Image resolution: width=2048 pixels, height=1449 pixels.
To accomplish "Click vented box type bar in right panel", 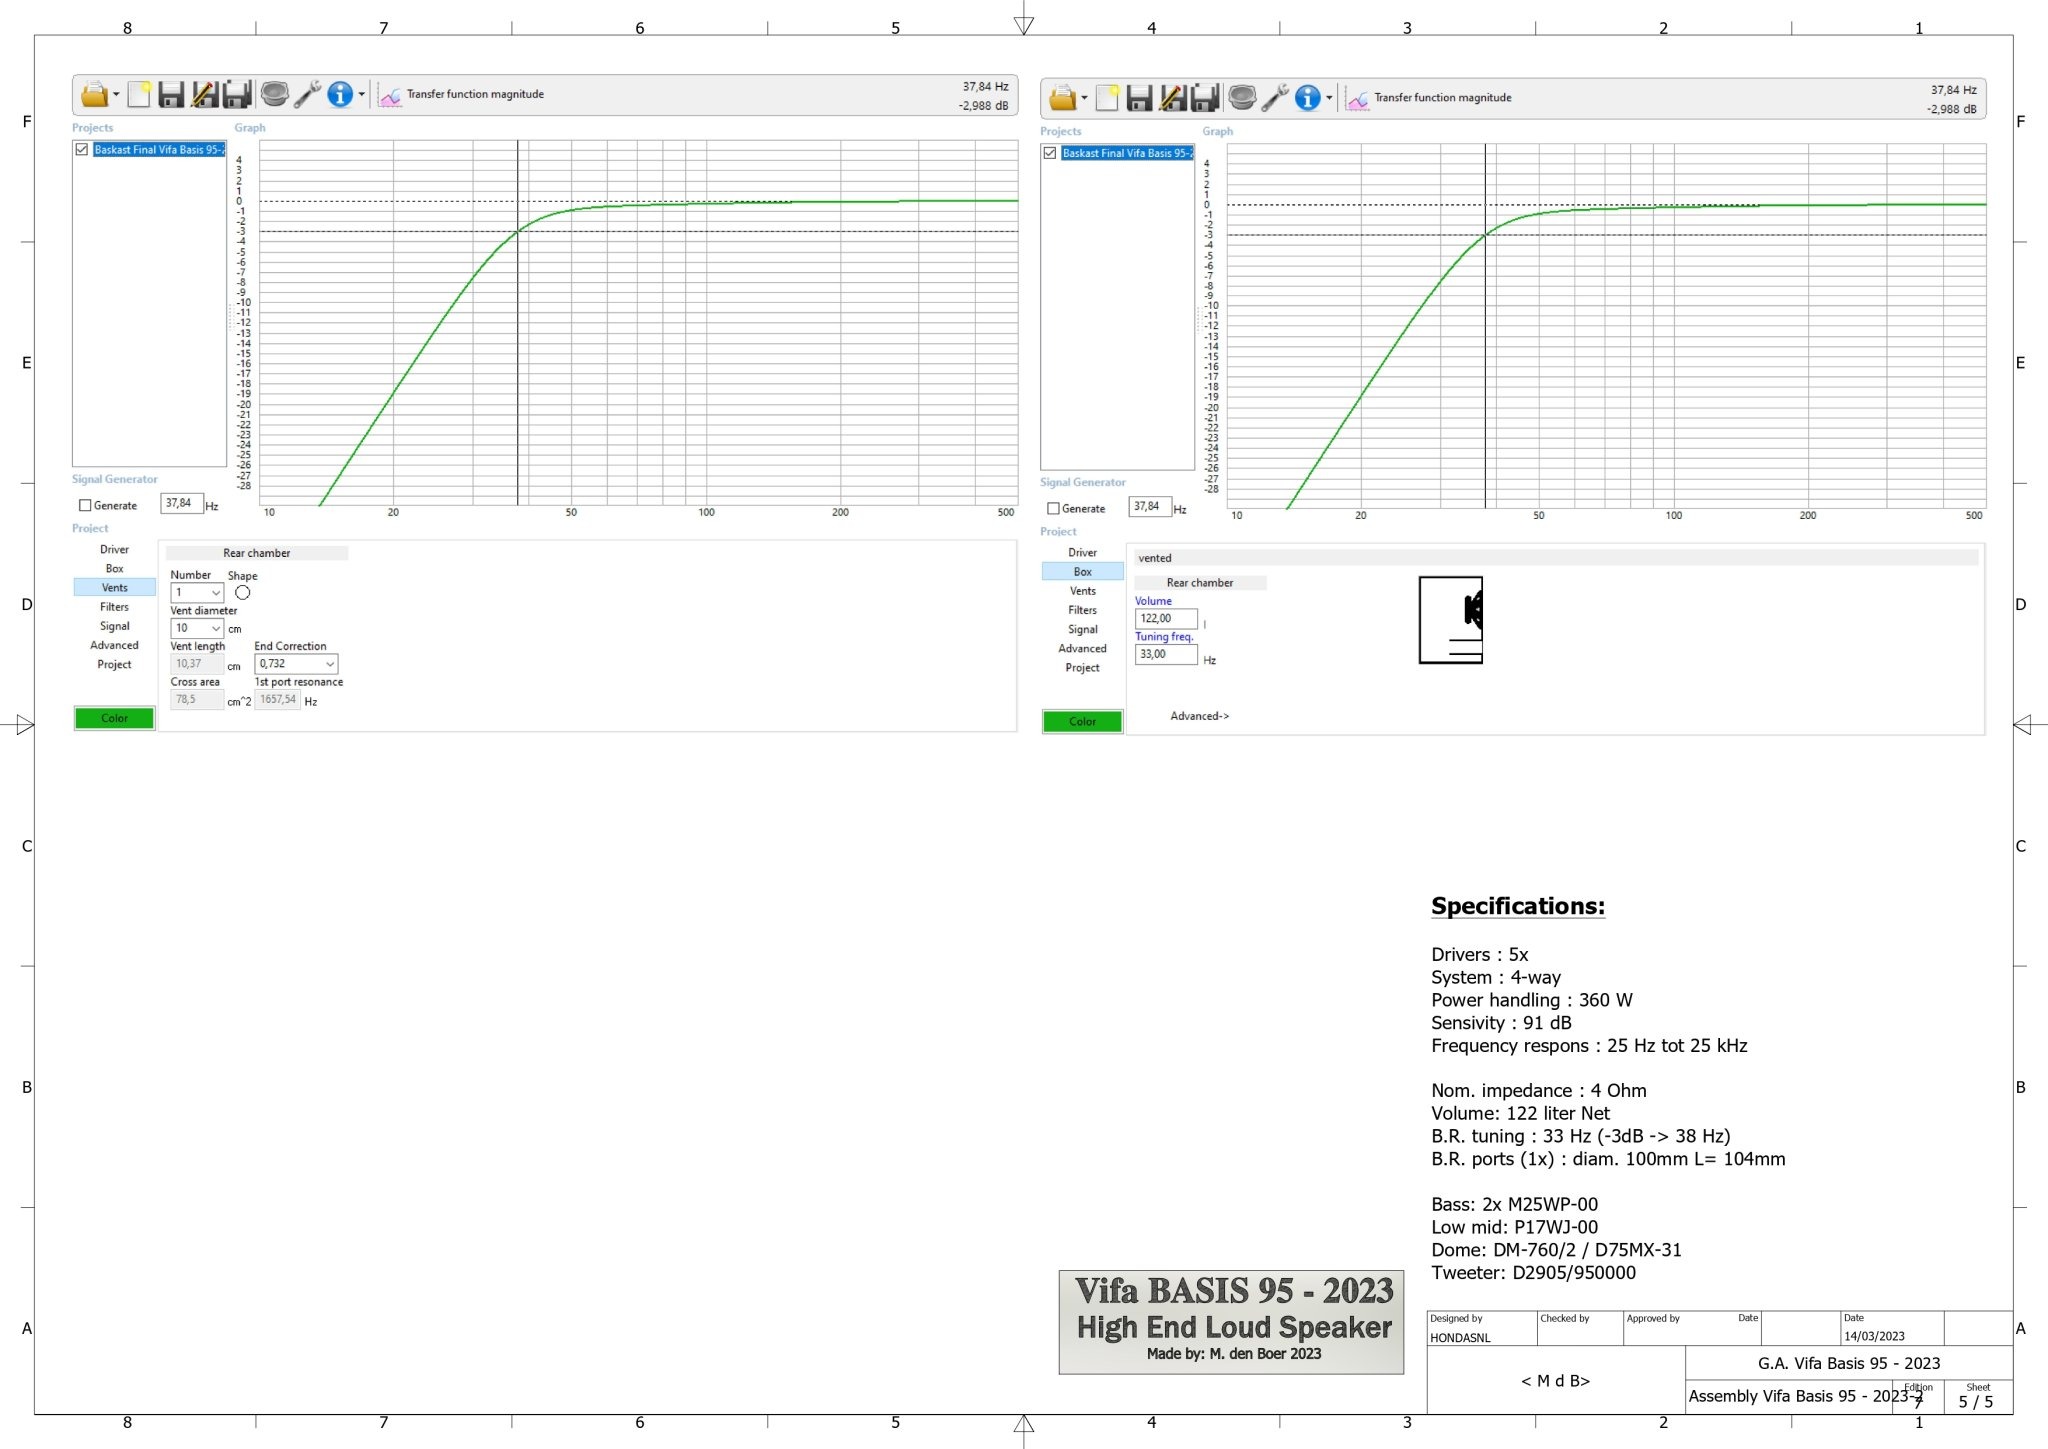I will [x=1556, y=558].
